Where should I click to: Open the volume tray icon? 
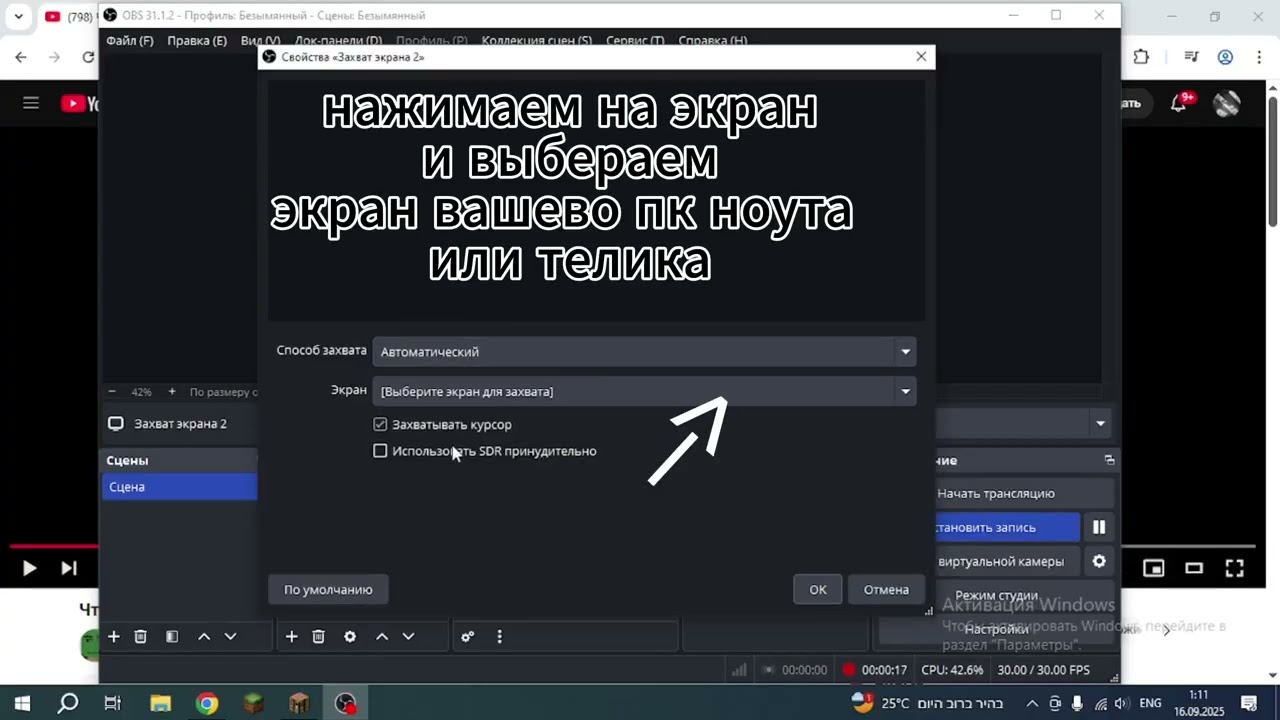pyautogui.click(x=1122, y=703)
